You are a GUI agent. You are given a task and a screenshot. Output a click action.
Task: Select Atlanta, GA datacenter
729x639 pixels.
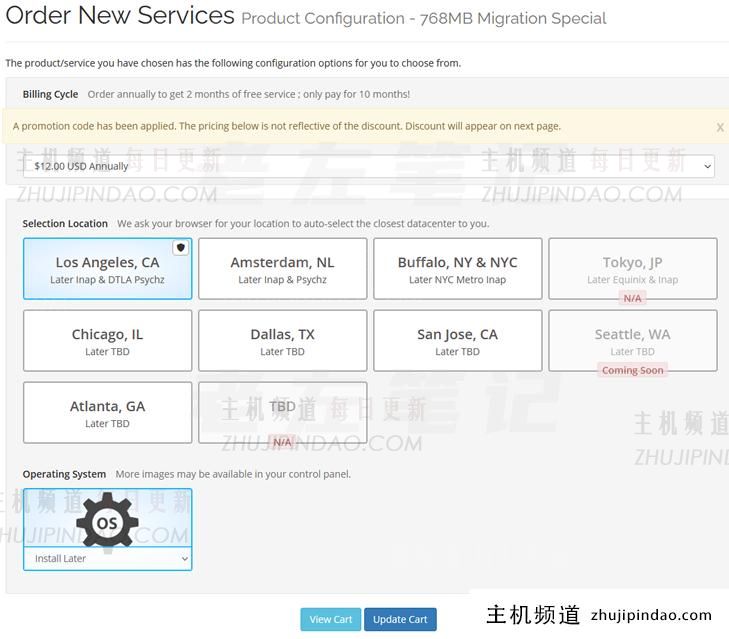[x=107, y=413]
